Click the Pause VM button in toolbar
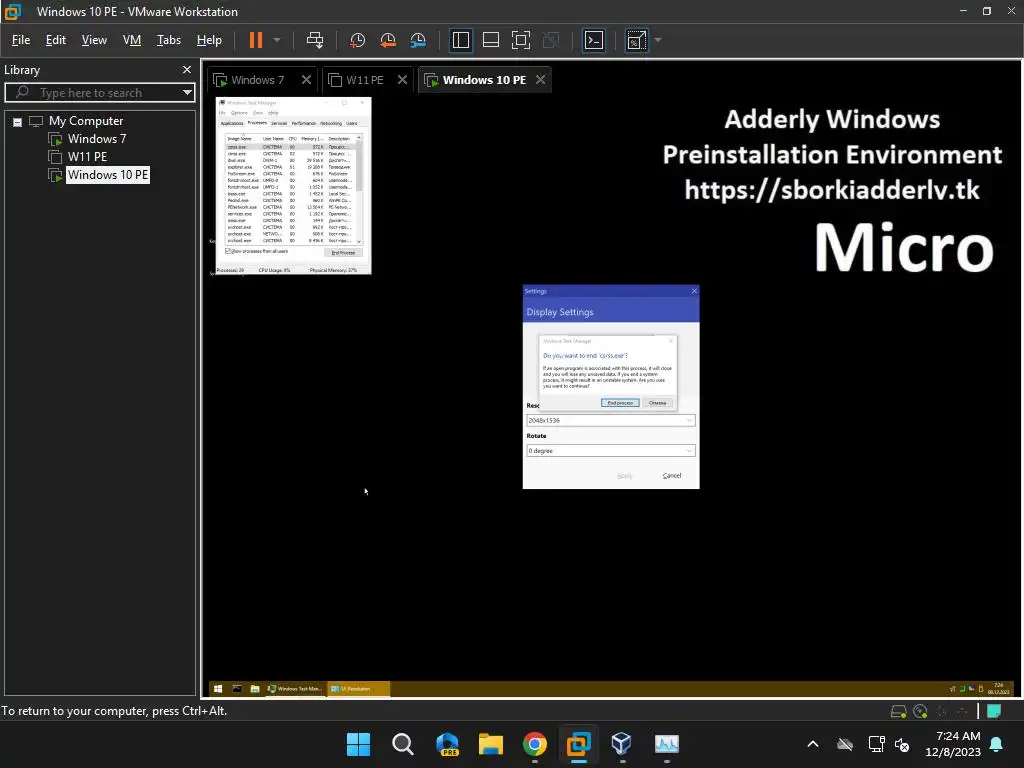This screenshot has height=768, width=1024. [255, 40]
